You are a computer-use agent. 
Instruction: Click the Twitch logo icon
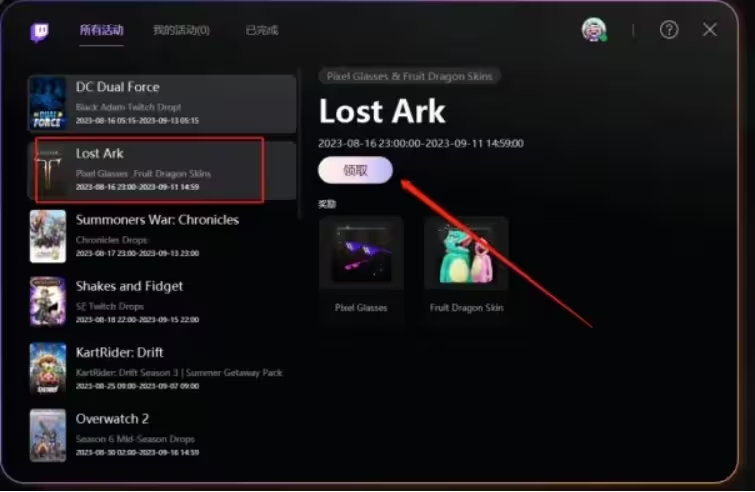pyautogui.click(x=39, y=32)
